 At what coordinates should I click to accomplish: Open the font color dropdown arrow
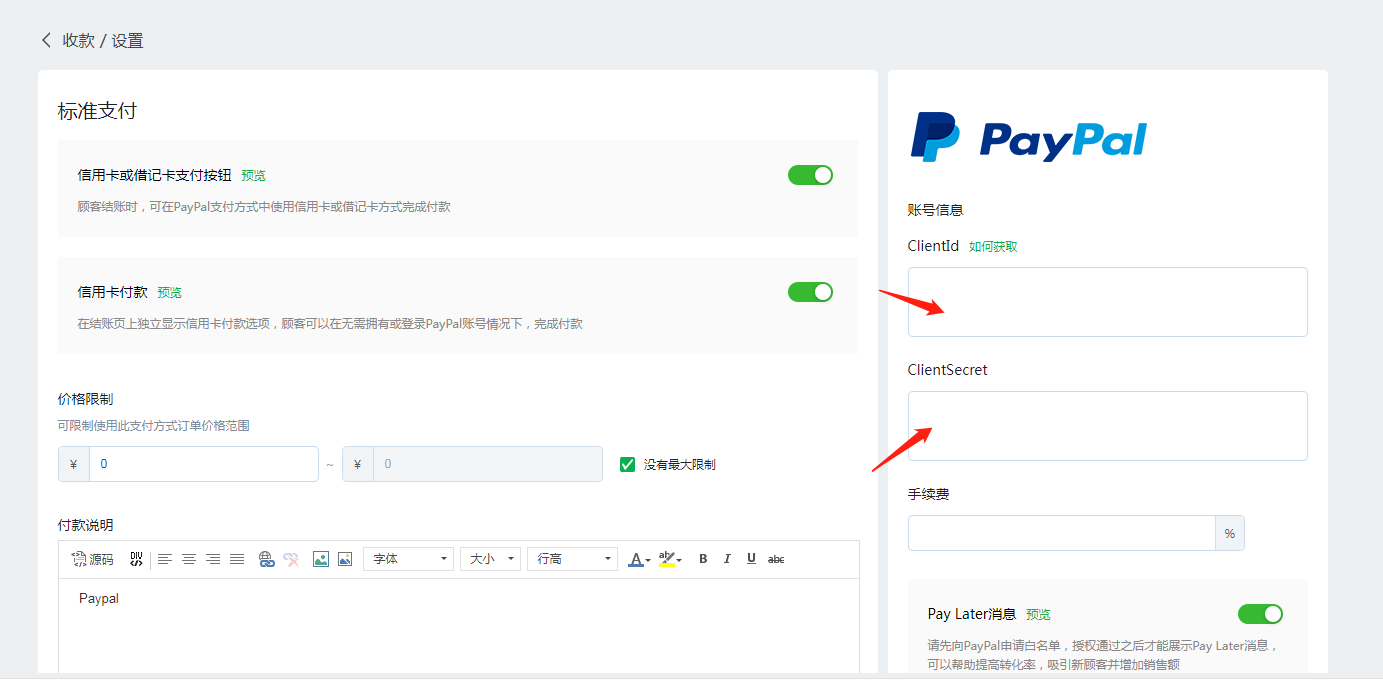point(648,560)
